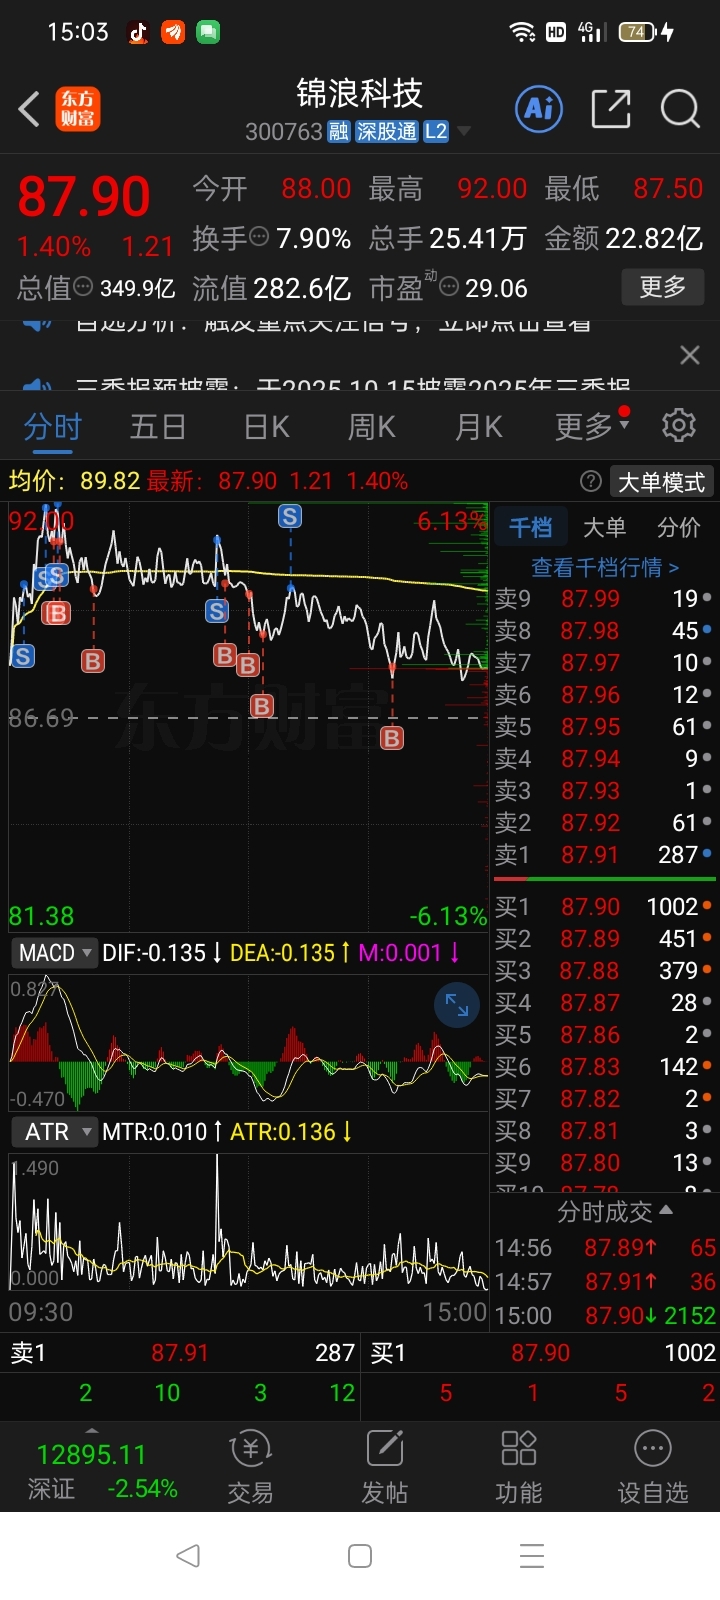Tap the current price 87.90 headline
The image size is (720, 1600).
pos(84,196)
